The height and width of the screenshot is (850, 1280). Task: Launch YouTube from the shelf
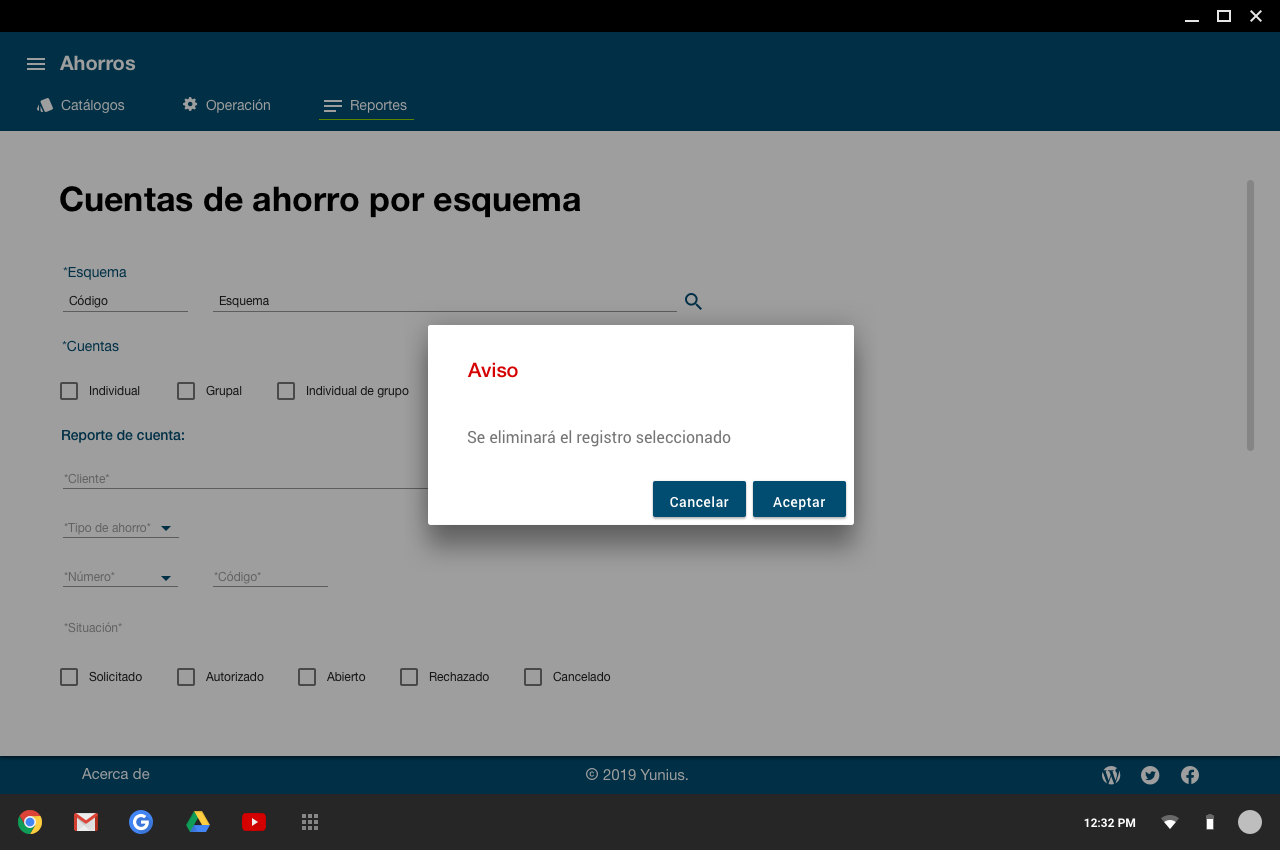(x=254, y=822)
